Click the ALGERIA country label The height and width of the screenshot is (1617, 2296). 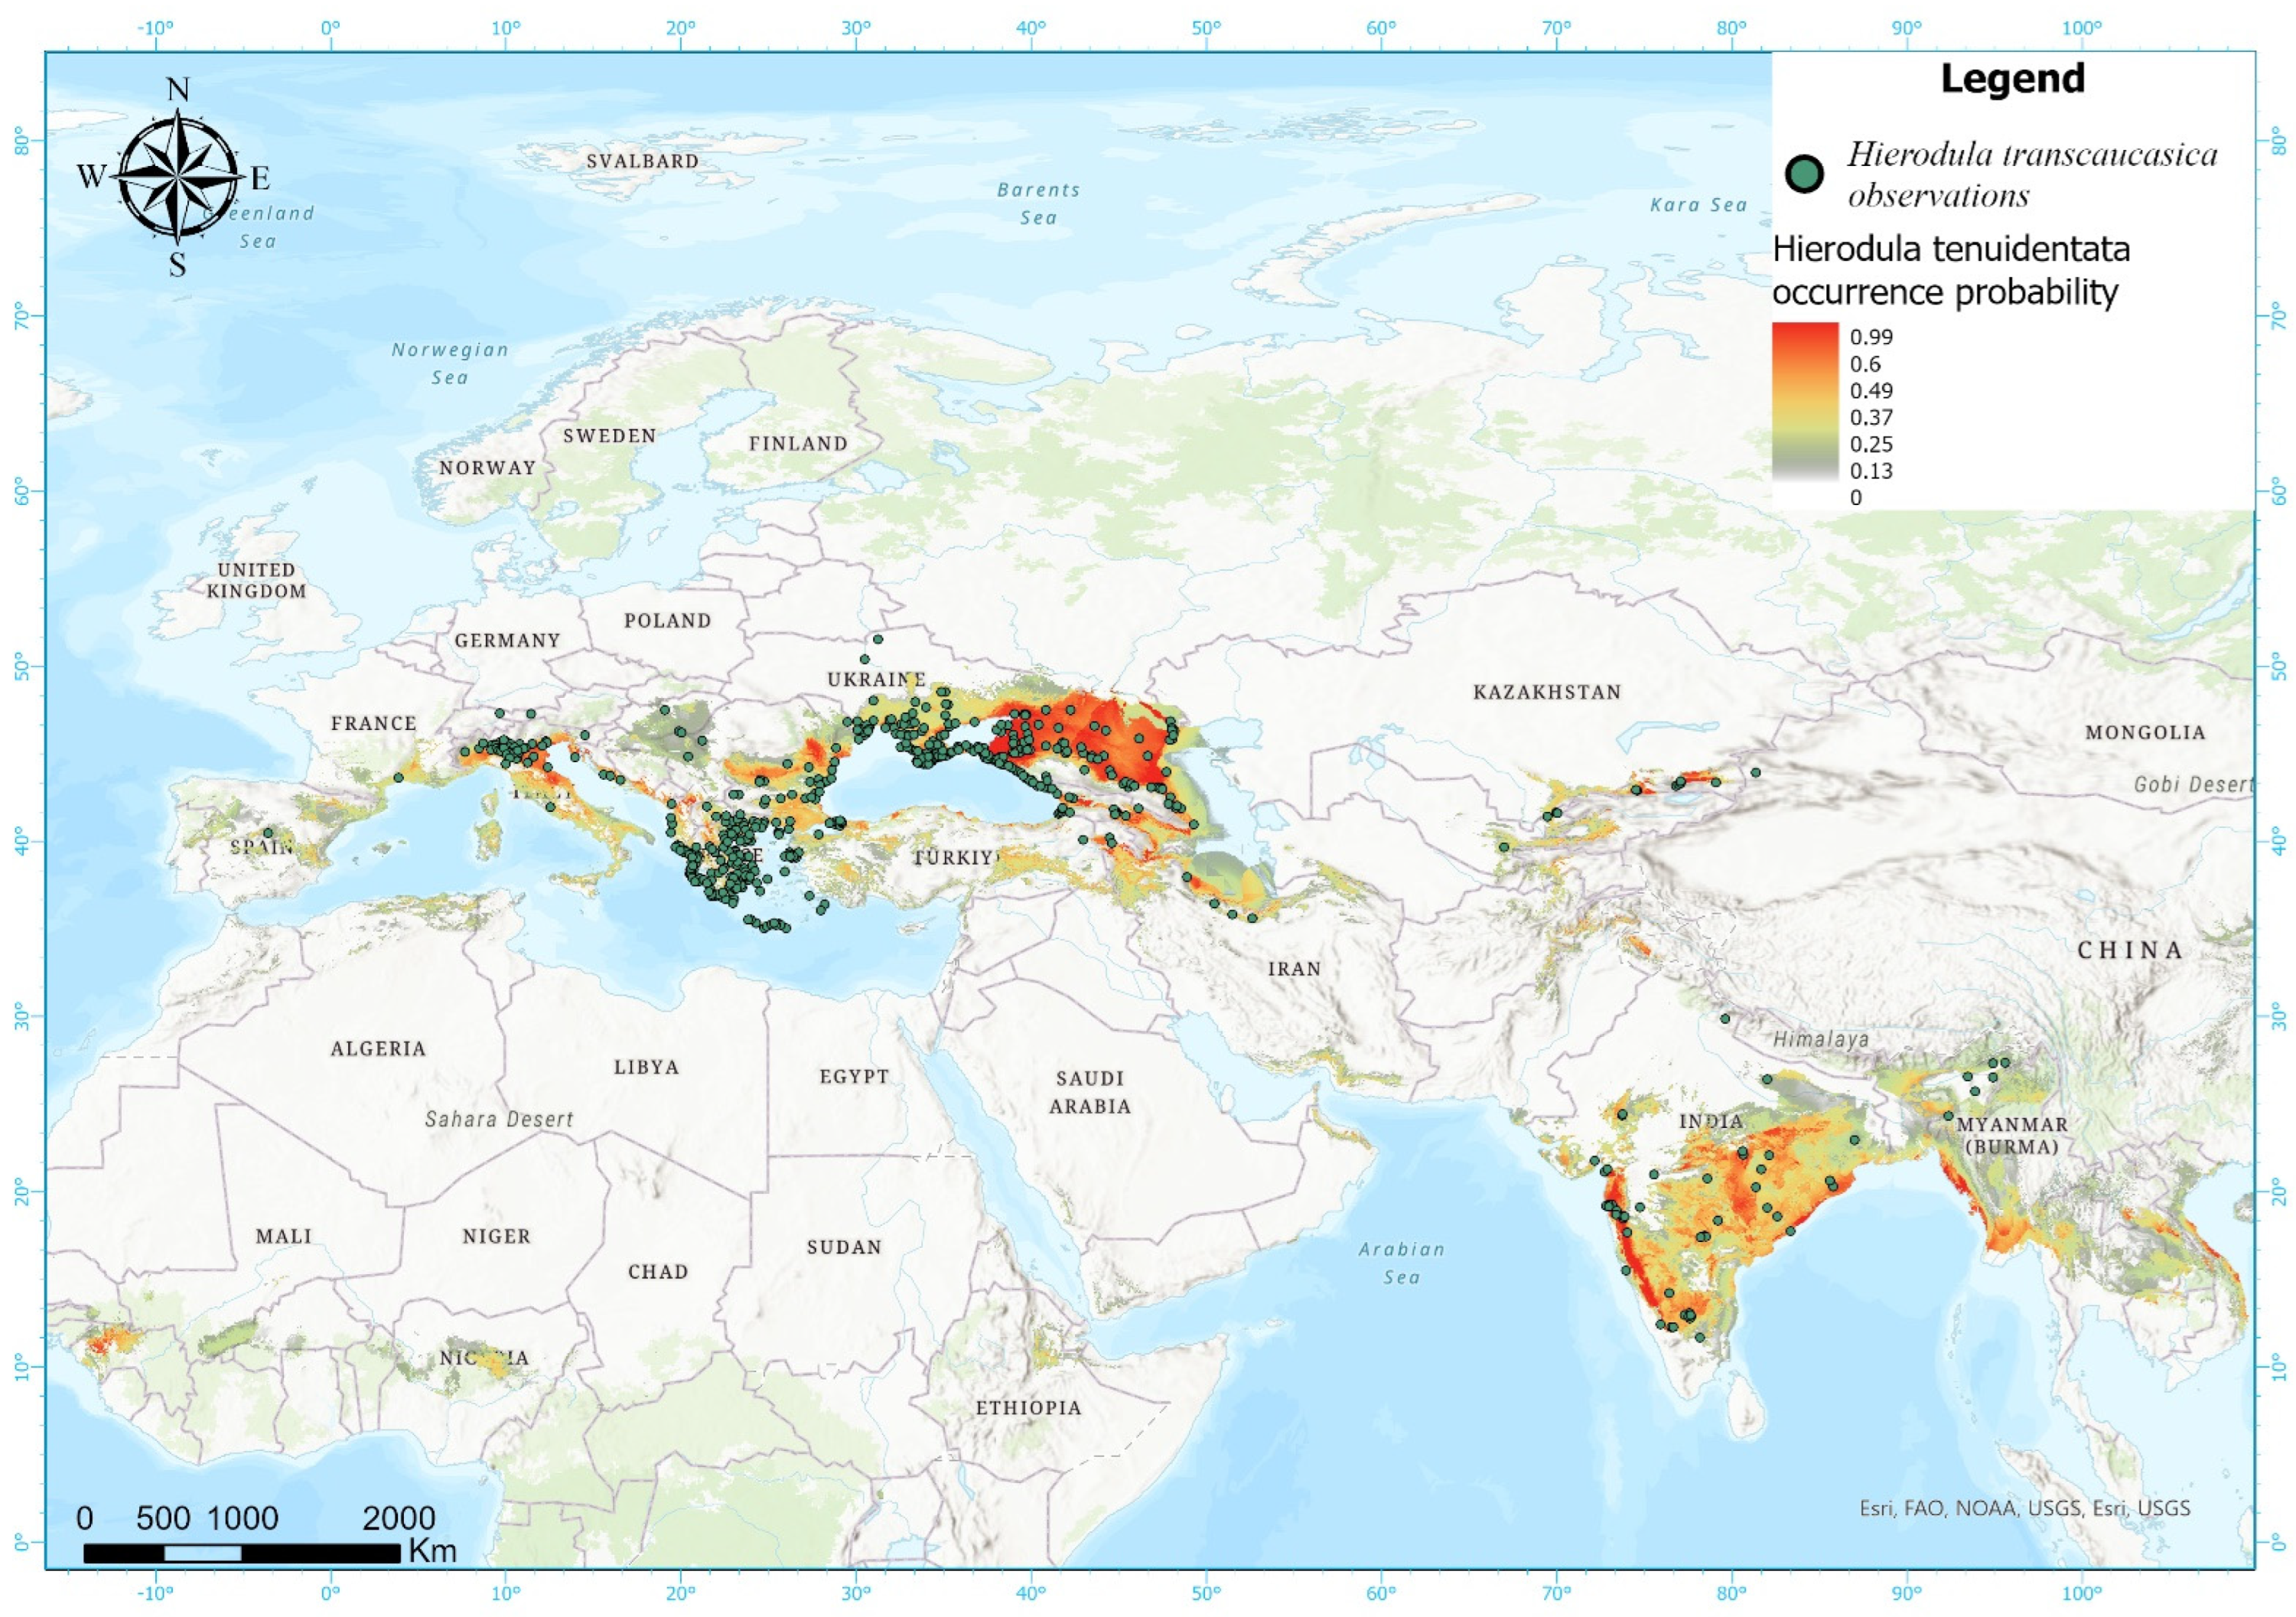(x=378, y=1048)
